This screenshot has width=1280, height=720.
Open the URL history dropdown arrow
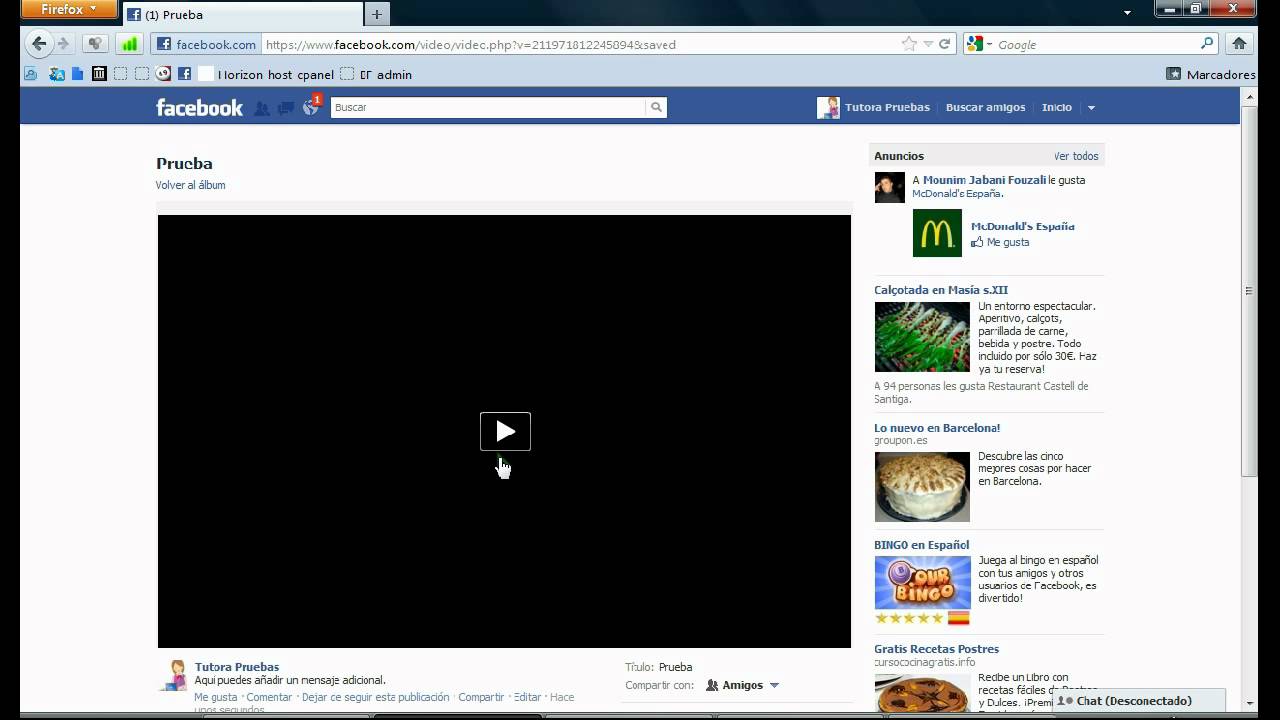coord(928,44)
